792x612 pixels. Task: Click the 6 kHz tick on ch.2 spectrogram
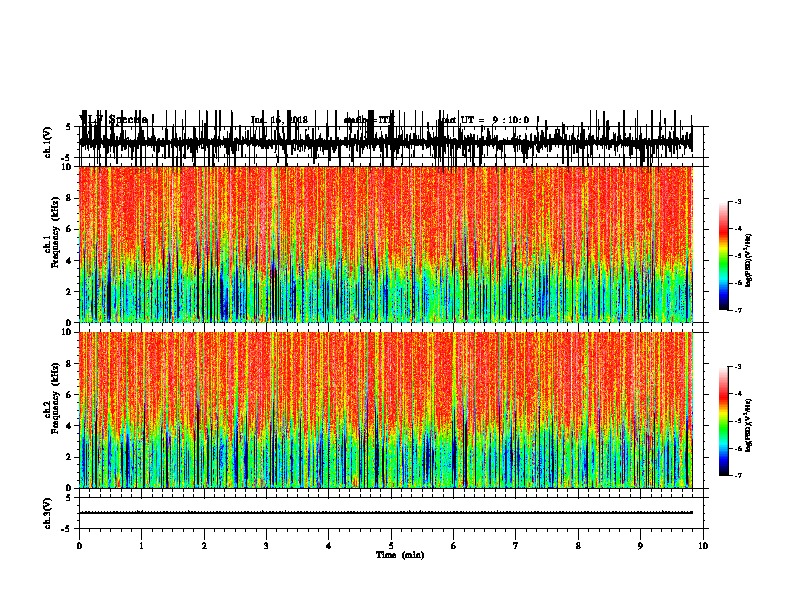point(69,395)
